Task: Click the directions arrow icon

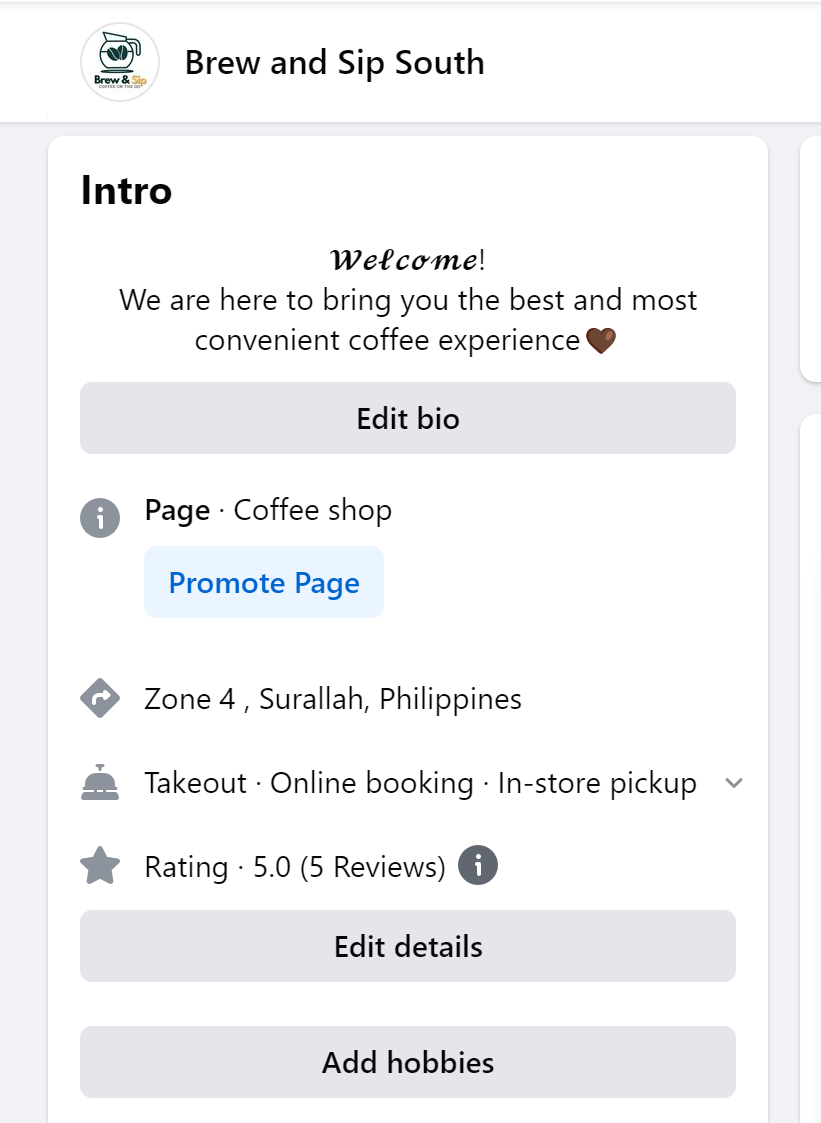Action: [x=100, y=699]
